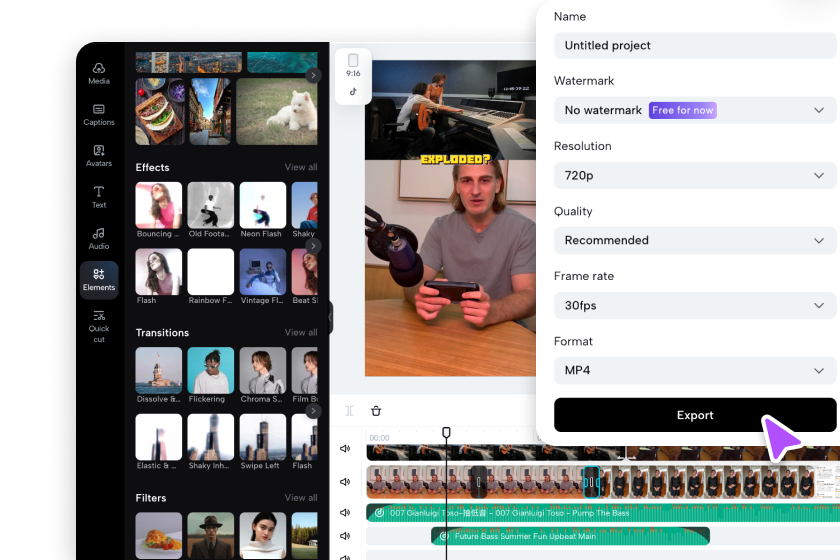Open the Text panel
Screen dimensions: 840x560
(x=99, y=197)
